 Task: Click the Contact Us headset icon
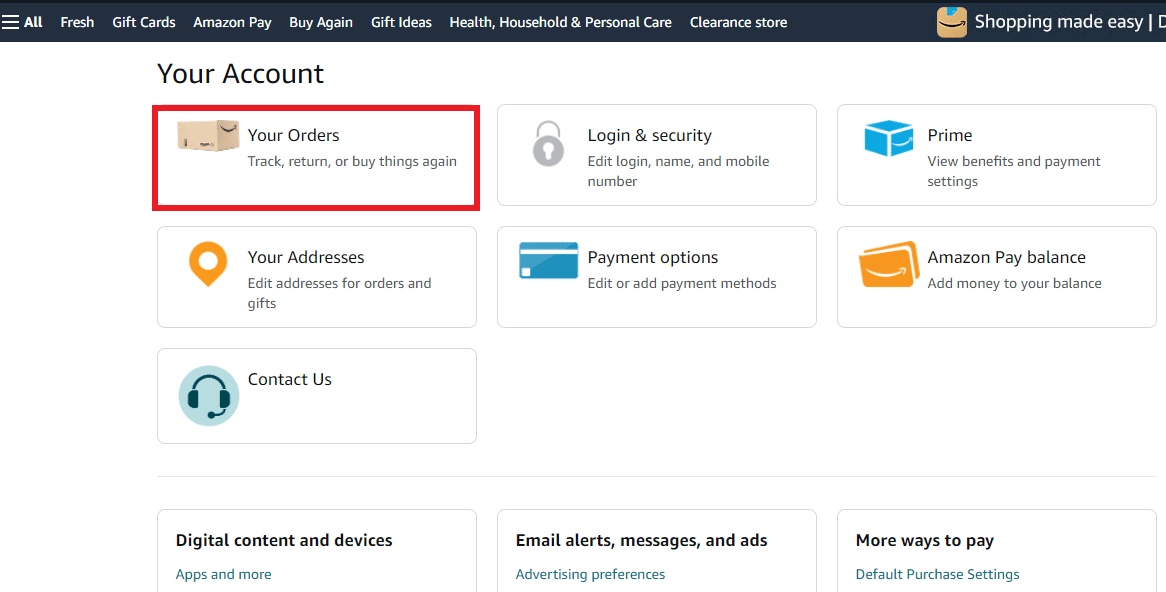tap(209, 396)
